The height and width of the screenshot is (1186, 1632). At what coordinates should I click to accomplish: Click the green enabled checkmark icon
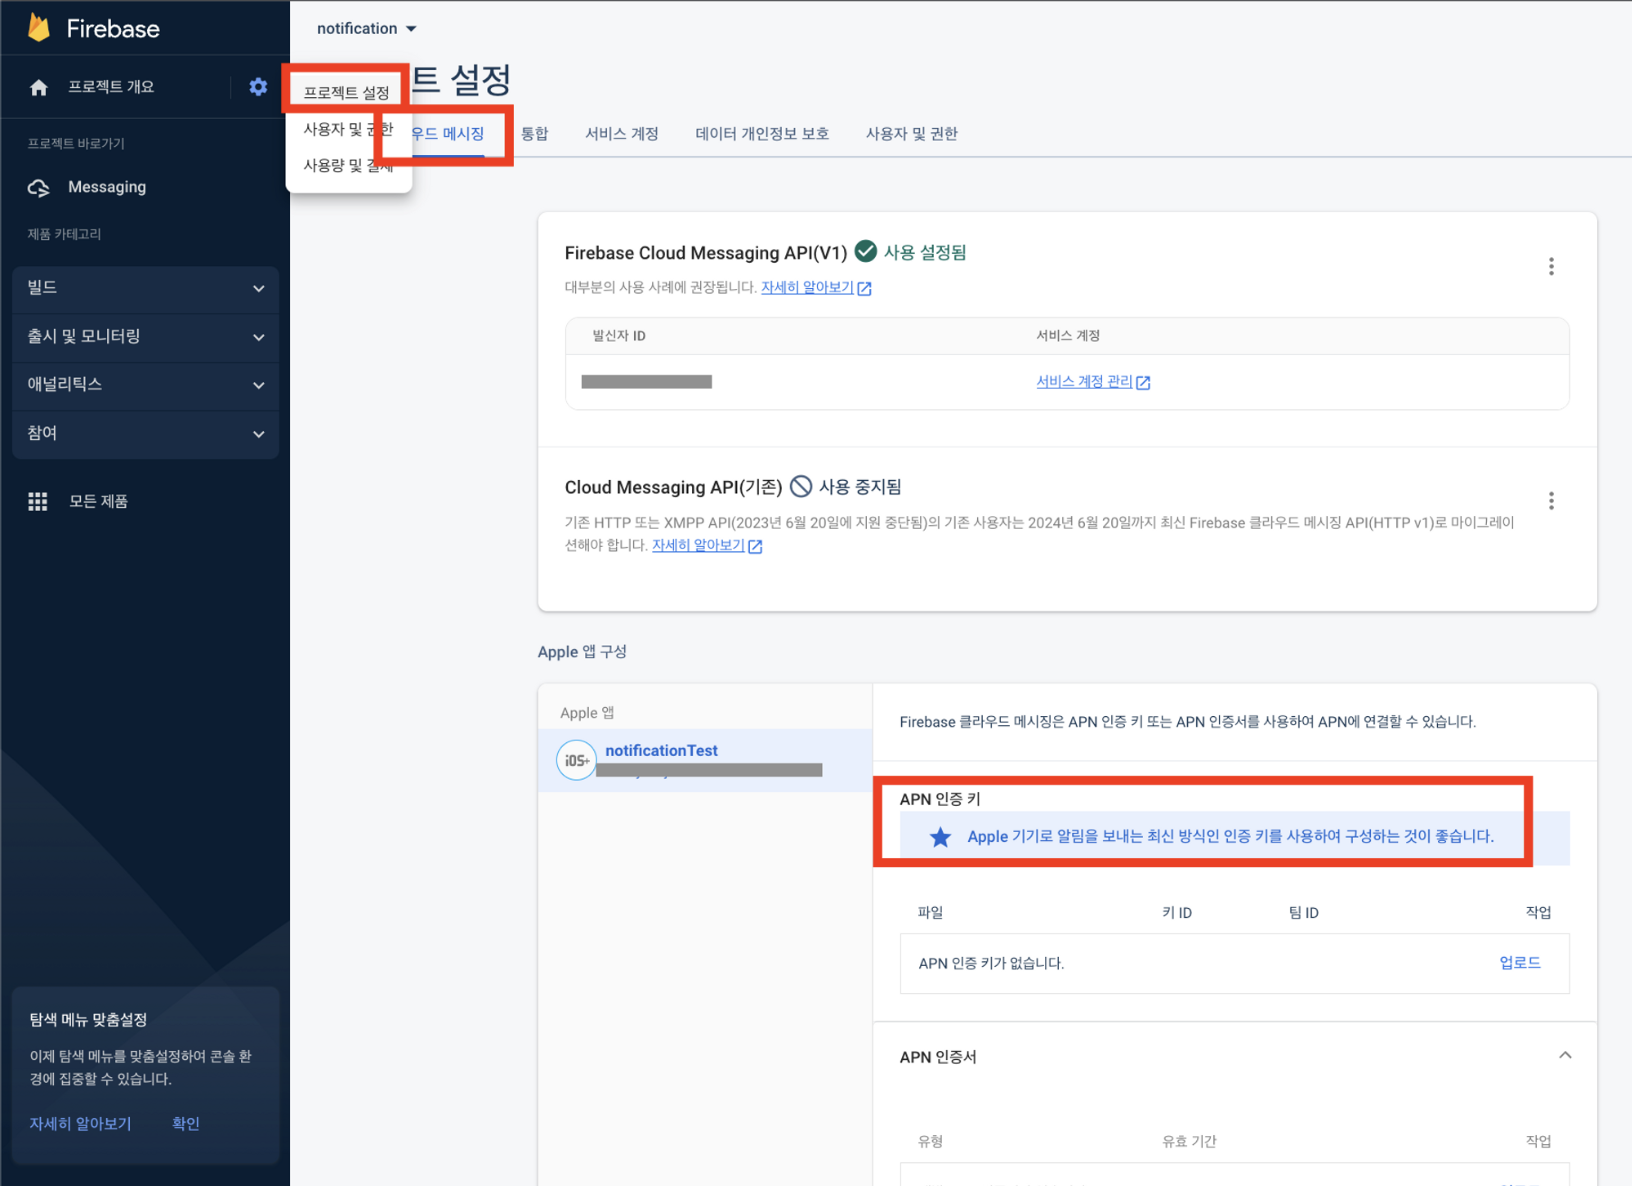point(866,251)
